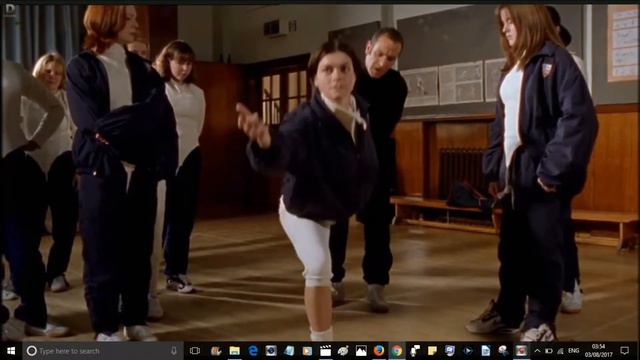Click the video frame with the fencing lesson
The height and width of the screenshot is (360, 640).
(320, 172)
